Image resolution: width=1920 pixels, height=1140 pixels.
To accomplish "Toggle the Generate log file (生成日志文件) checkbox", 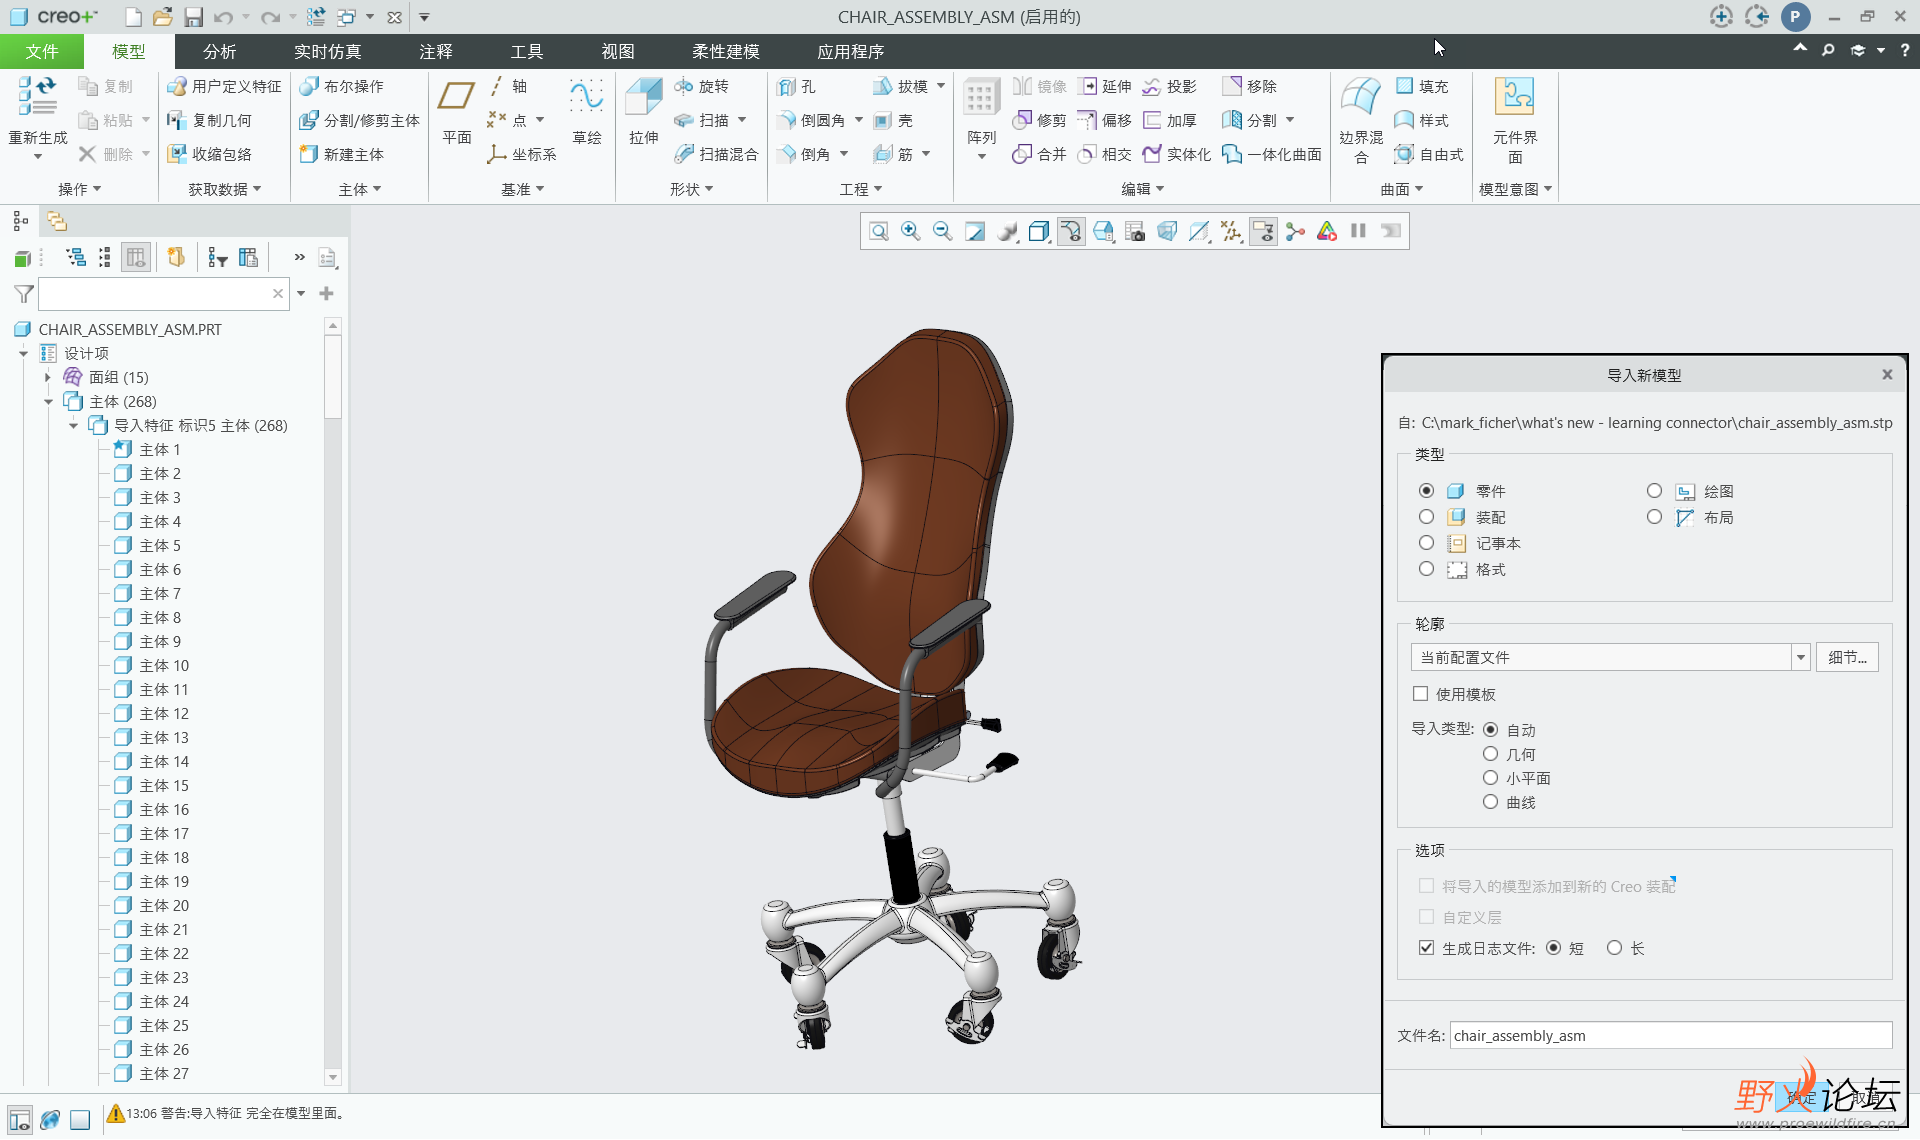I will [x=1426, y=948].
